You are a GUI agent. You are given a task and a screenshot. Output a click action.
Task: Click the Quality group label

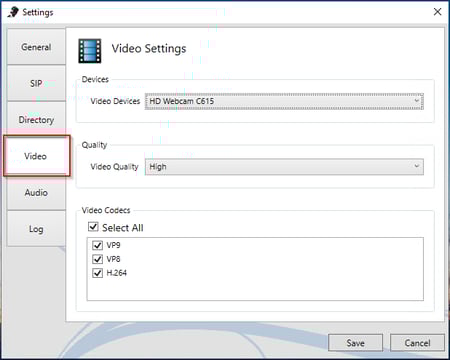94,145
